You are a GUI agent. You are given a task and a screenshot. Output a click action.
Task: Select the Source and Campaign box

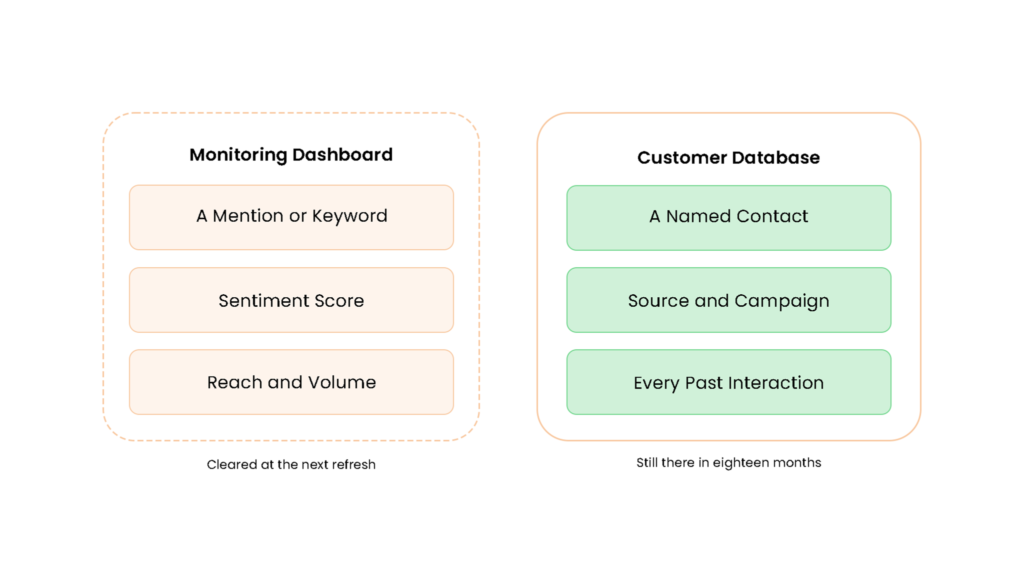729,300
